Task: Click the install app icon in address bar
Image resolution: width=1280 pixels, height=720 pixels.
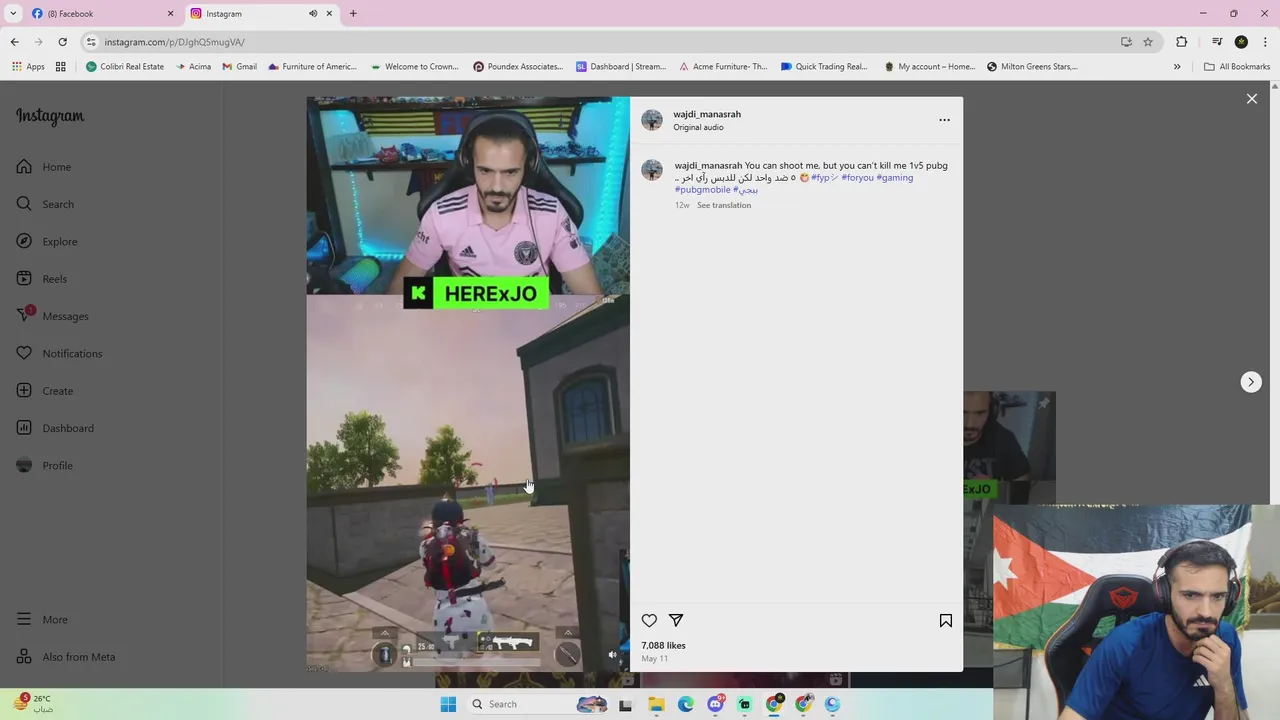Action: (1126, 42)
